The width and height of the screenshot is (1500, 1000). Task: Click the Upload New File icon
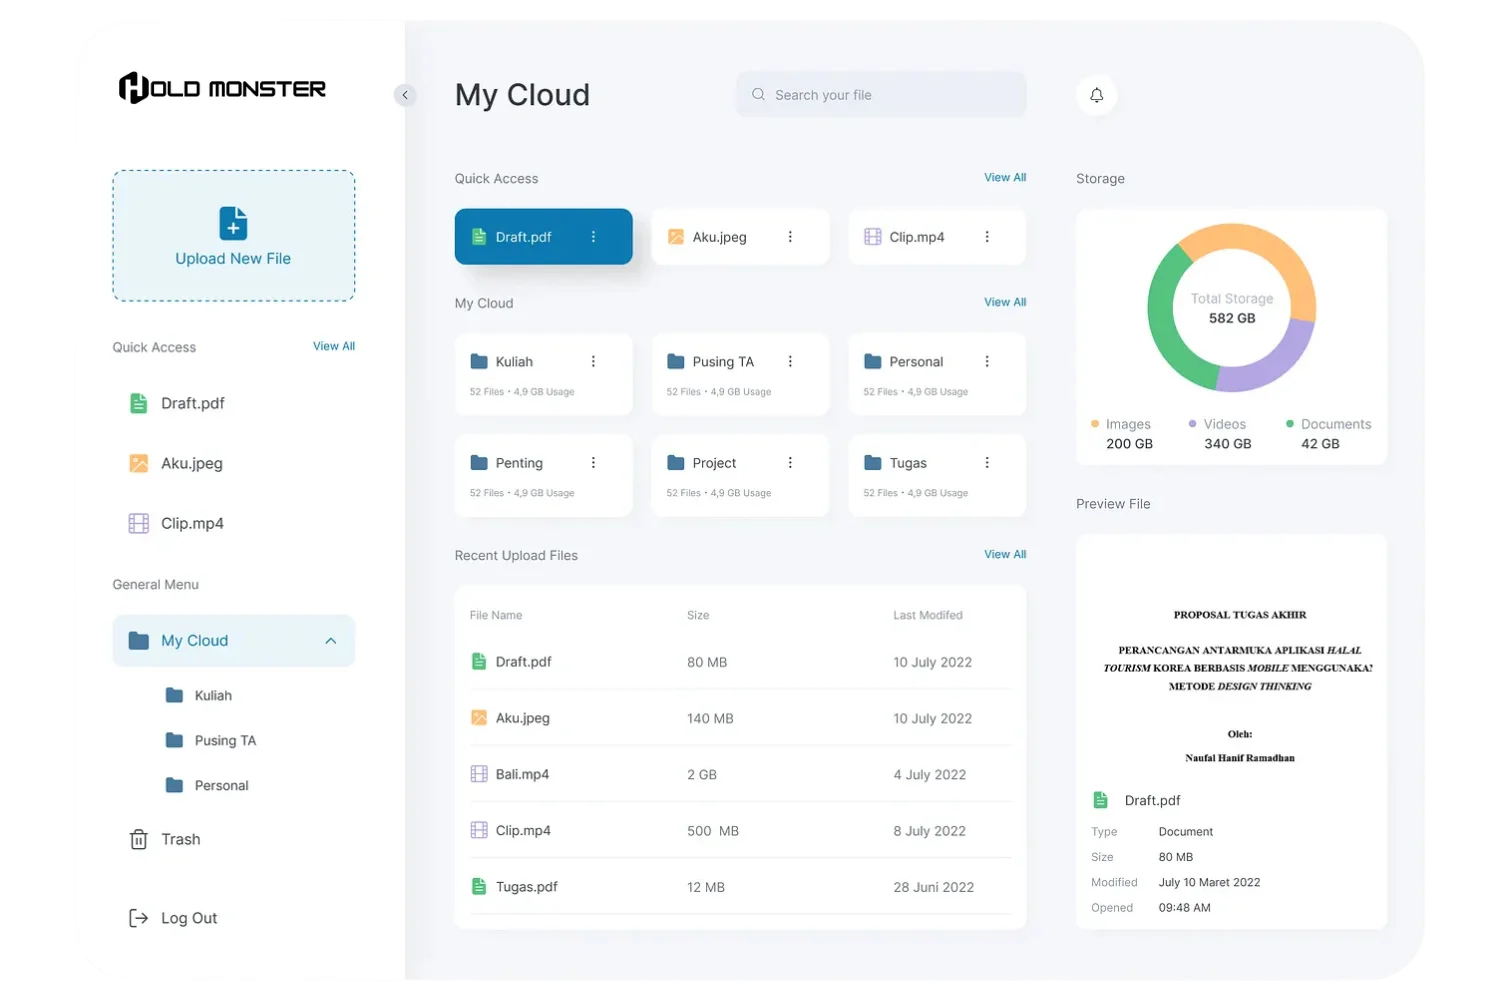(x=233, y=223)
